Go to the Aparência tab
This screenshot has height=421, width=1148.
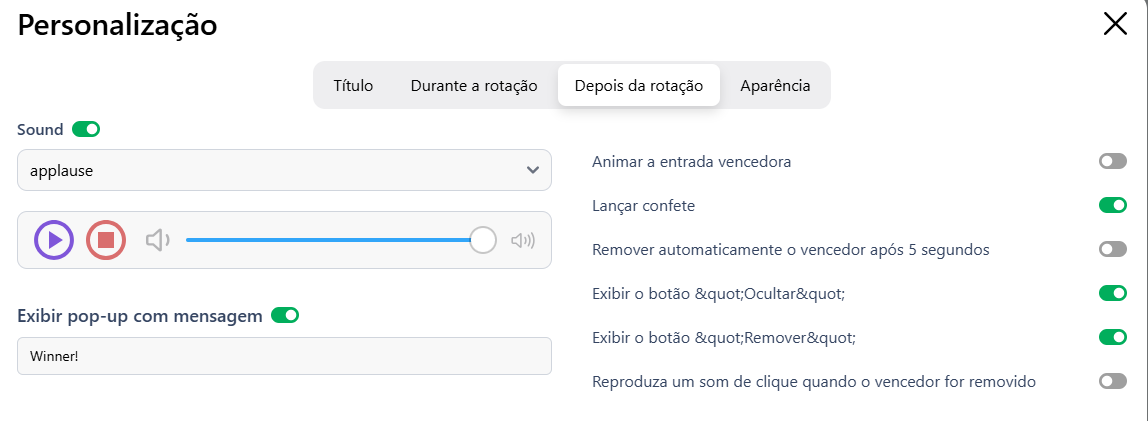[775, 86]
